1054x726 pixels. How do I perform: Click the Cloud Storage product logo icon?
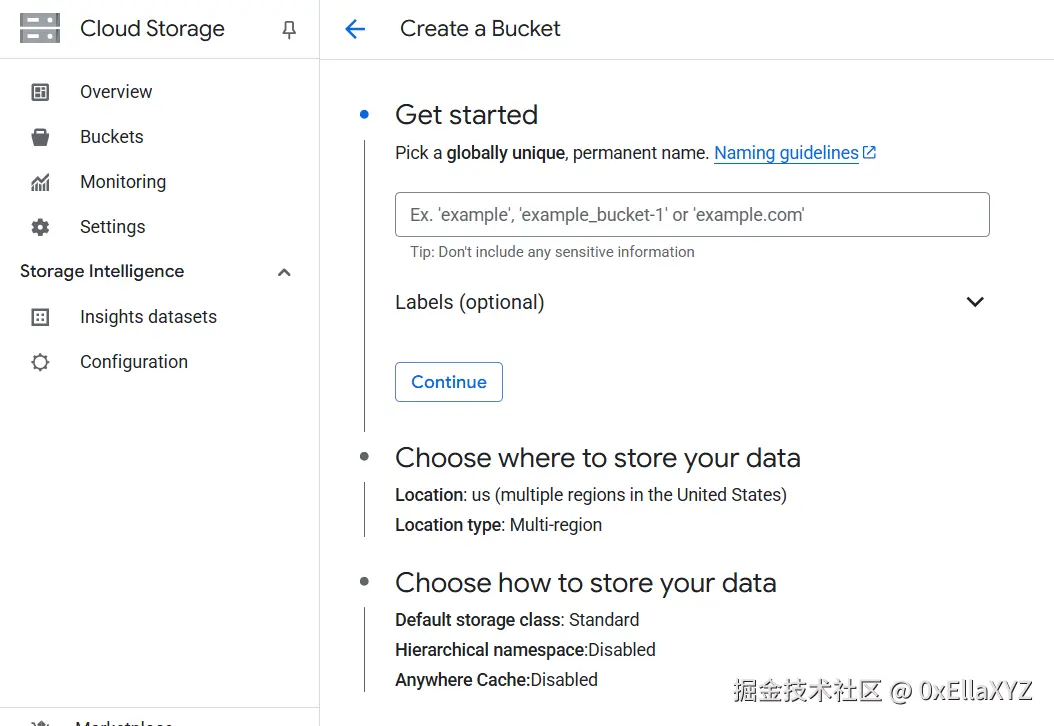40,29
